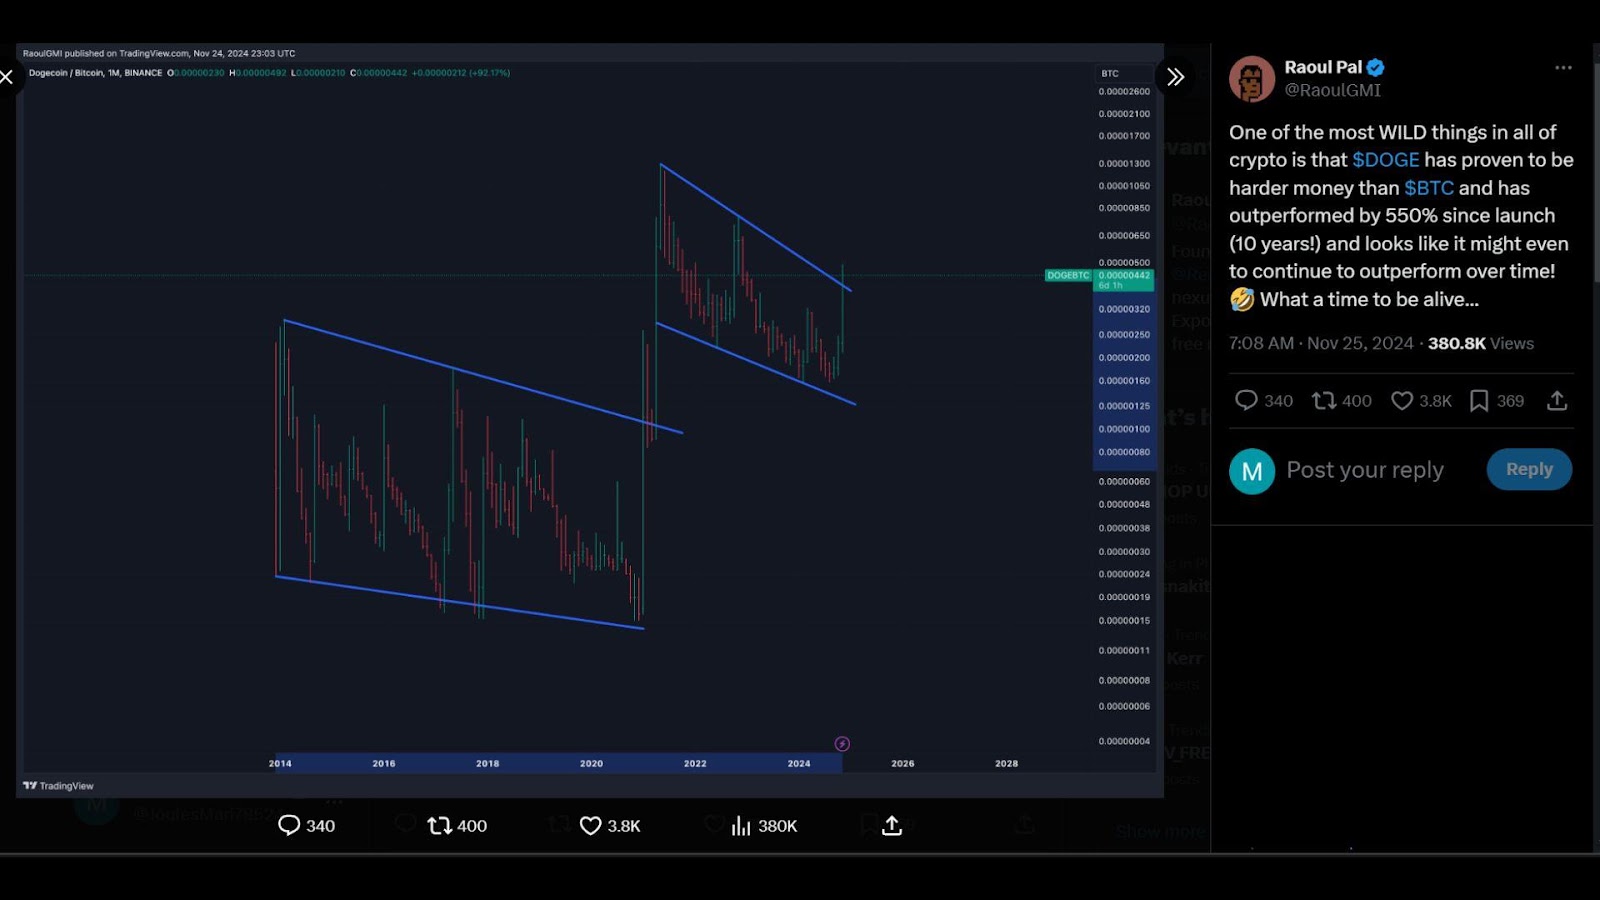This screenshot has width=1600, height=900.
Task: Open the three-dot more options menu on the tweet
Action: [1563, 68]
